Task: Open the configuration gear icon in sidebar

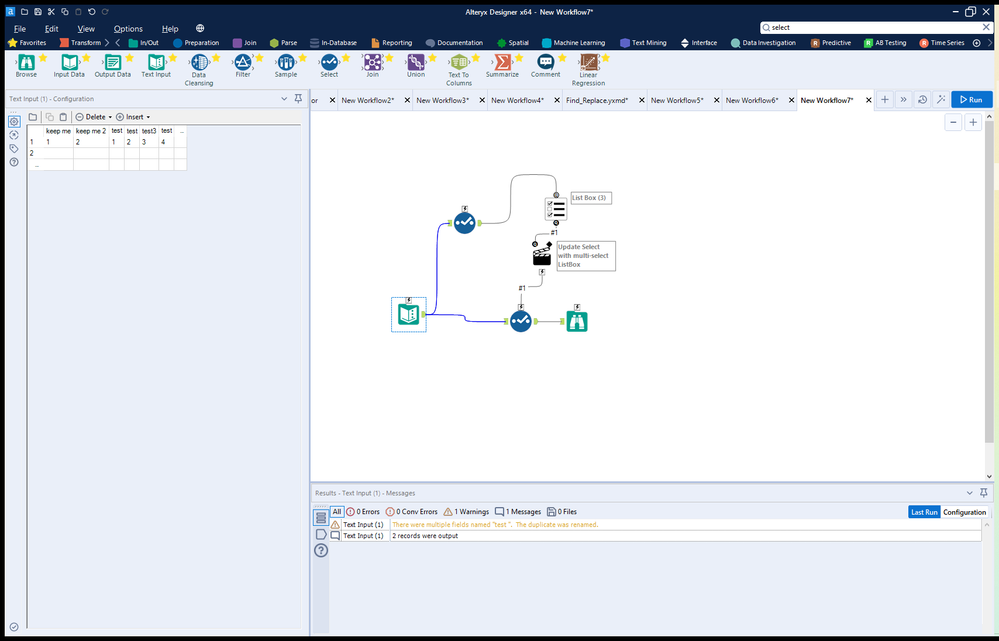Action: (x=14, y=121)
